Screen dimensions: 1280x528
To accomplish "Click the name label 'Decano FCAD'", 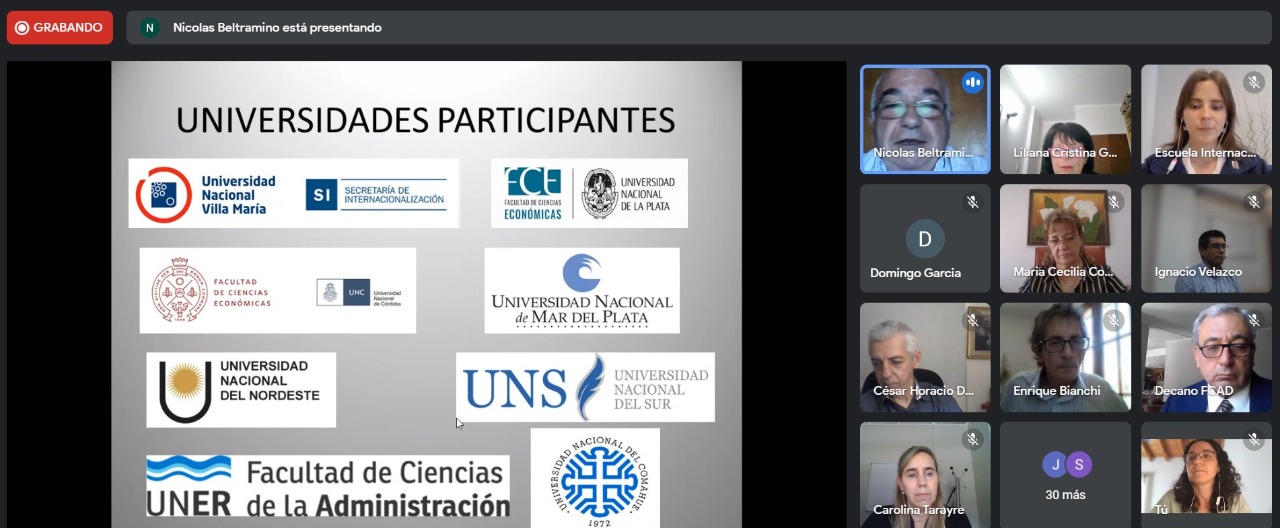I will [x=1194, y=391].
